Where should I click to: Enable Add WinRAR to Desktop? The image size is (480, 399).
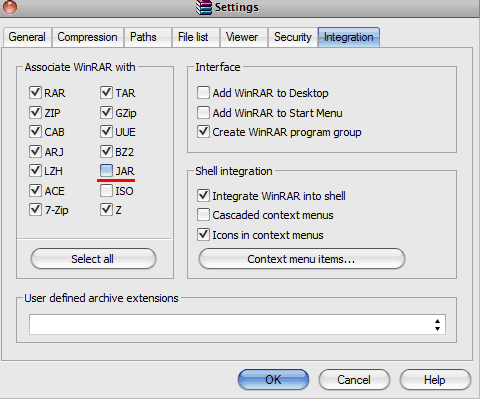click(x=203, y=93)
